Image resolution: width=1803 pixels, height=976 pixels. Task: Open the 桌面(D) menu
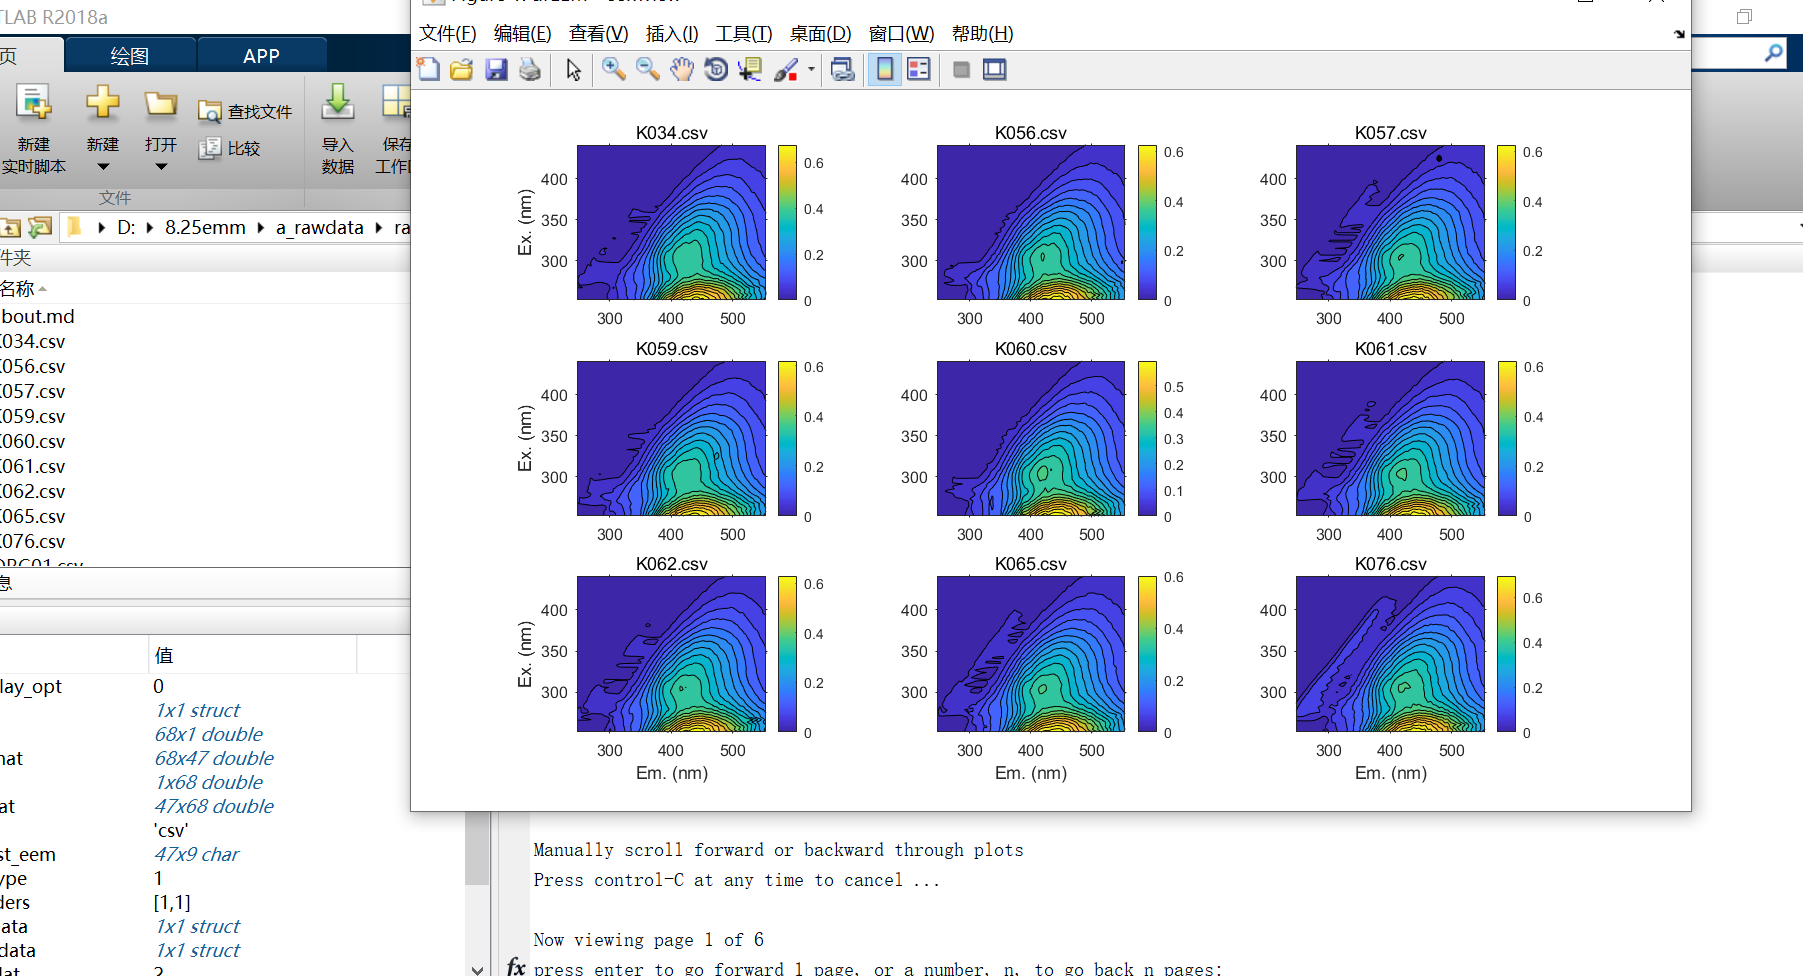point(820,34)
